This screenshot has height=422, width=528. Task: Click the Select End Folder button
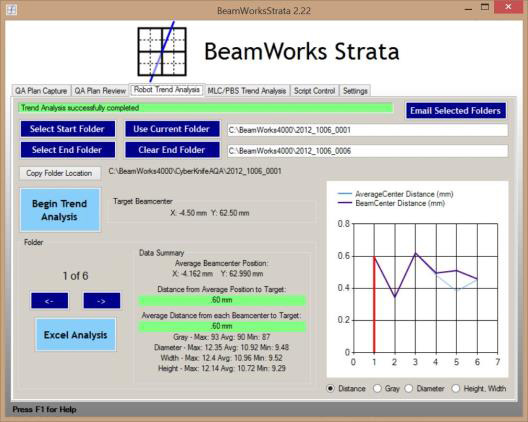click(68, 150)
